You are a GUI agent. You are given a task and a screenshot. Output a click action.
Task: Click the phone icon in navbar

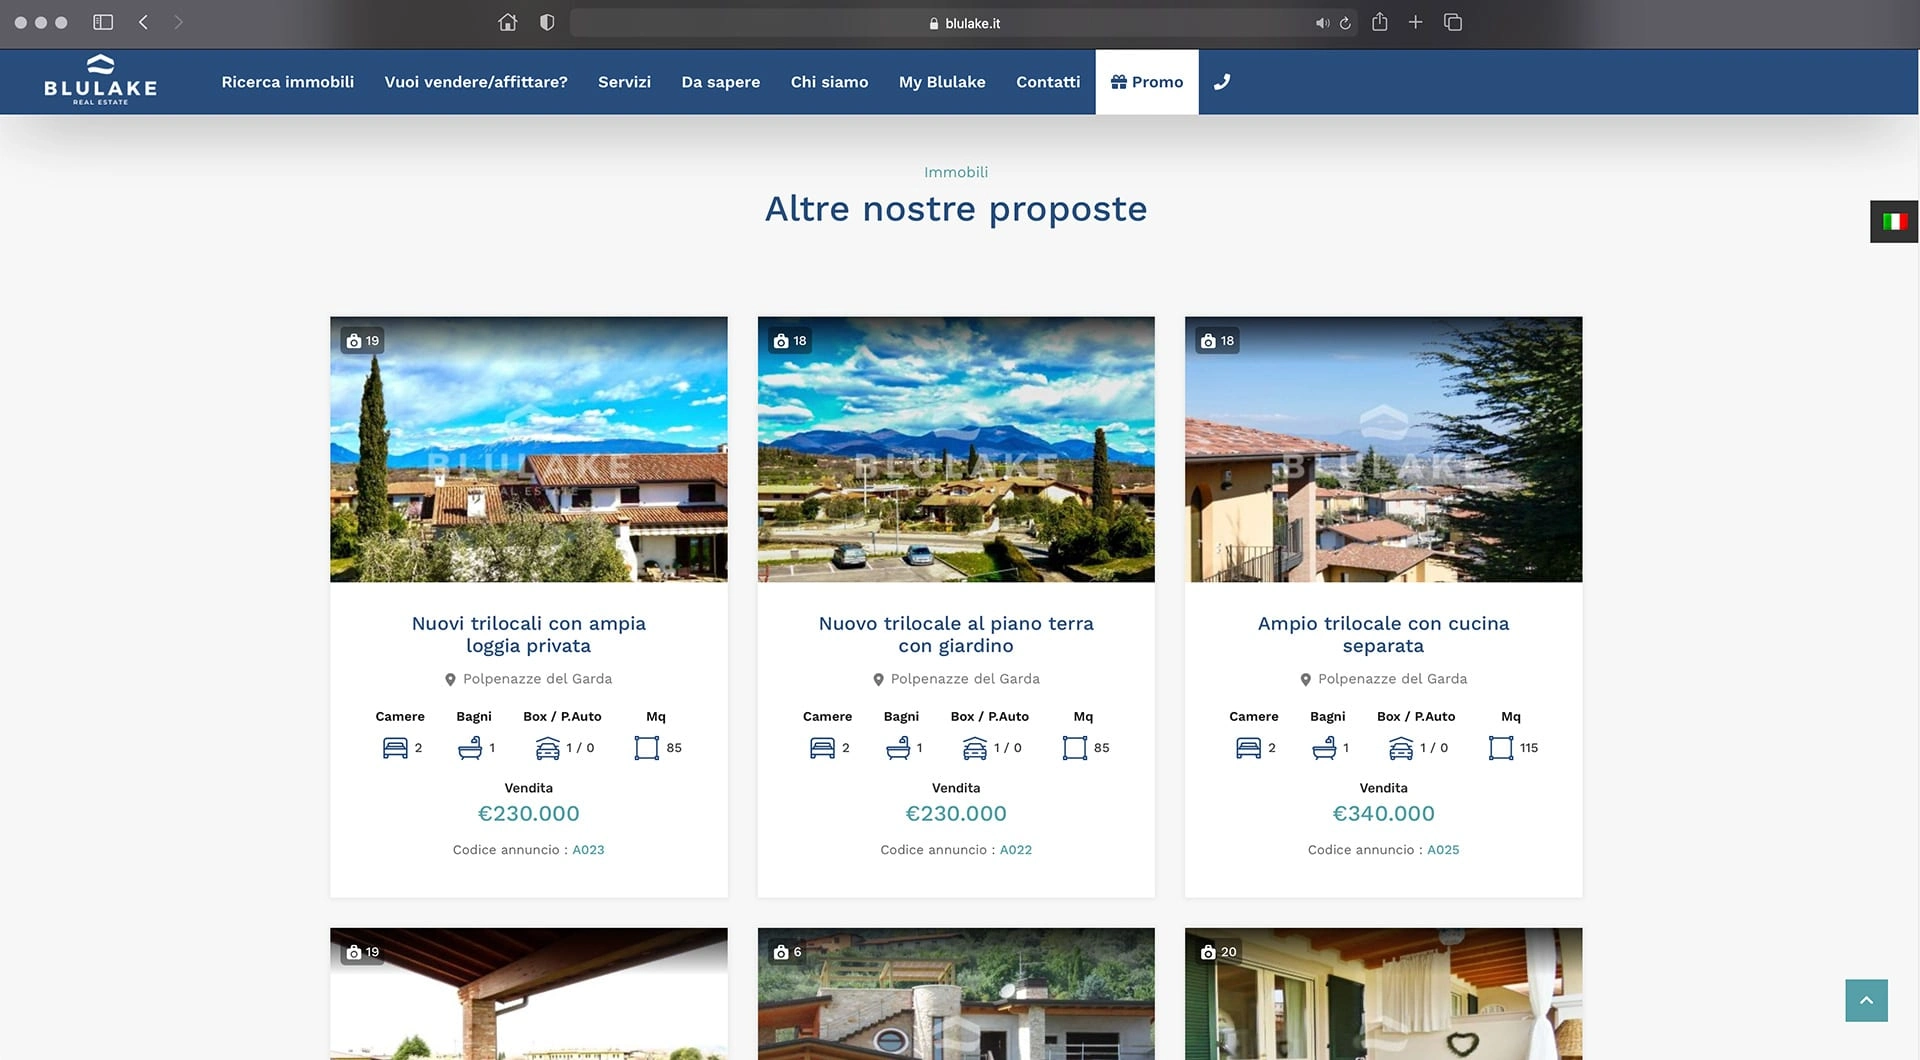tap(1221, 82)
